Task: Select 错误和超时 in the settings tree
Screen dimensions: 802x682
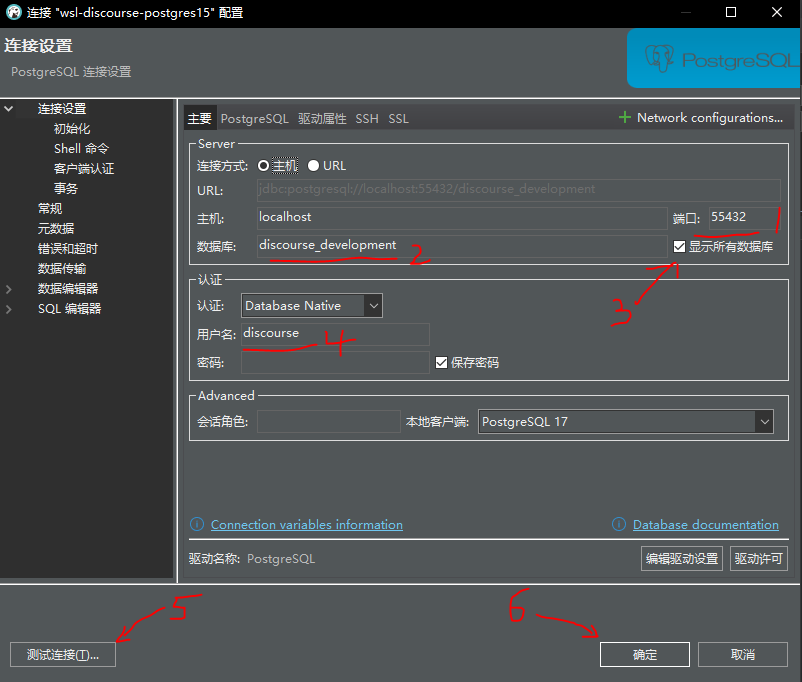Action: coord(68,249)
